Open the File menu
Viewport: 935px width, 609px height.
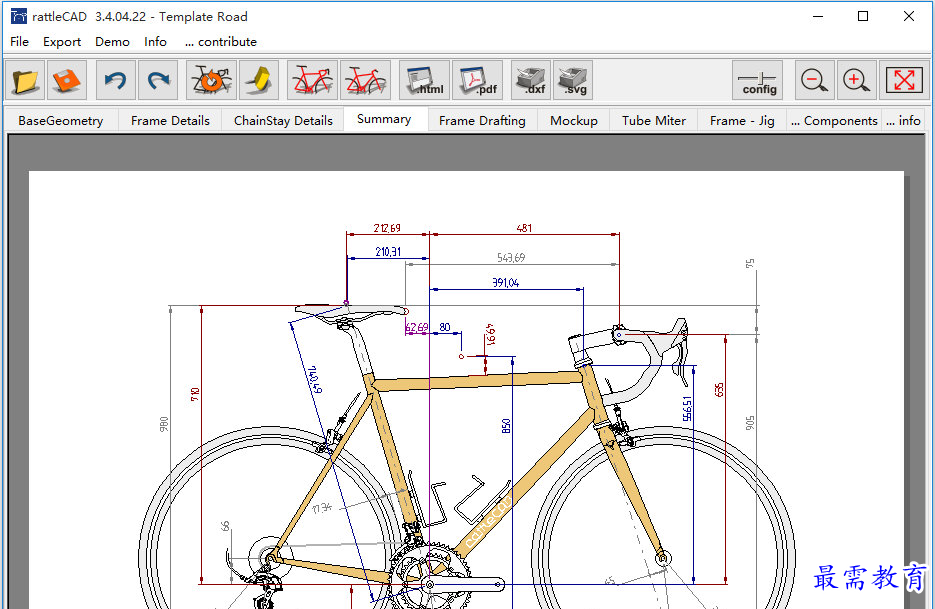[x=19, y=42]
